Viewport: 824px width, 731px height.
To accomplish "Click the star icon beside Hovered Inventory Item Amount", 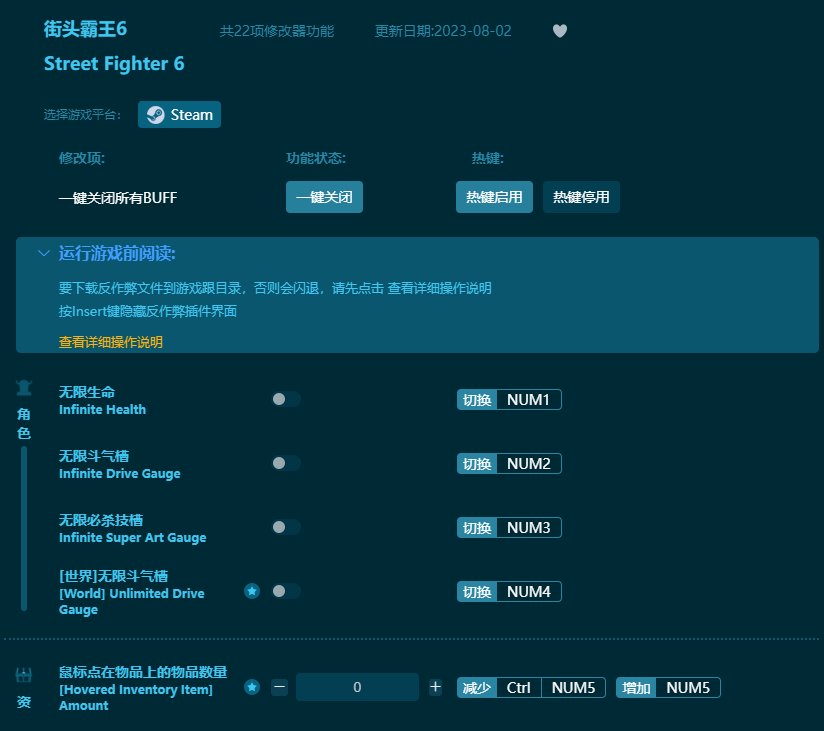I will pyautogui.click(x=251, y=688).
